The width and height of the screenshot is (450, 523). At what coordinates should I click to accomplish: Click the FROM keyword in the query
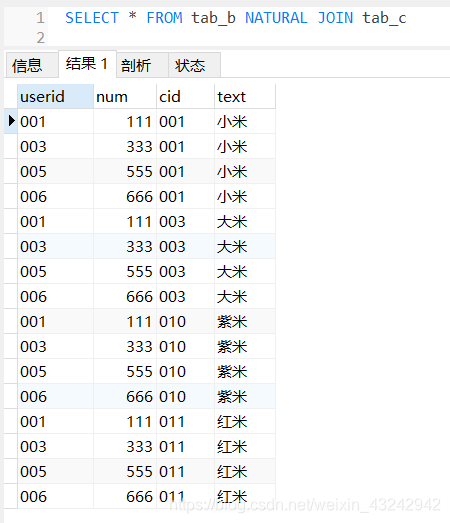coord(164,18)
